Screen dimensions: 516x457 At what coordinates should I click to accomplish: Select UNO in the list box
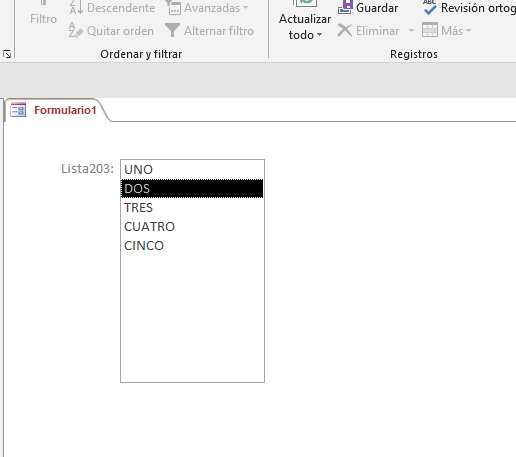pyautogui.click(x=192, y=170)
